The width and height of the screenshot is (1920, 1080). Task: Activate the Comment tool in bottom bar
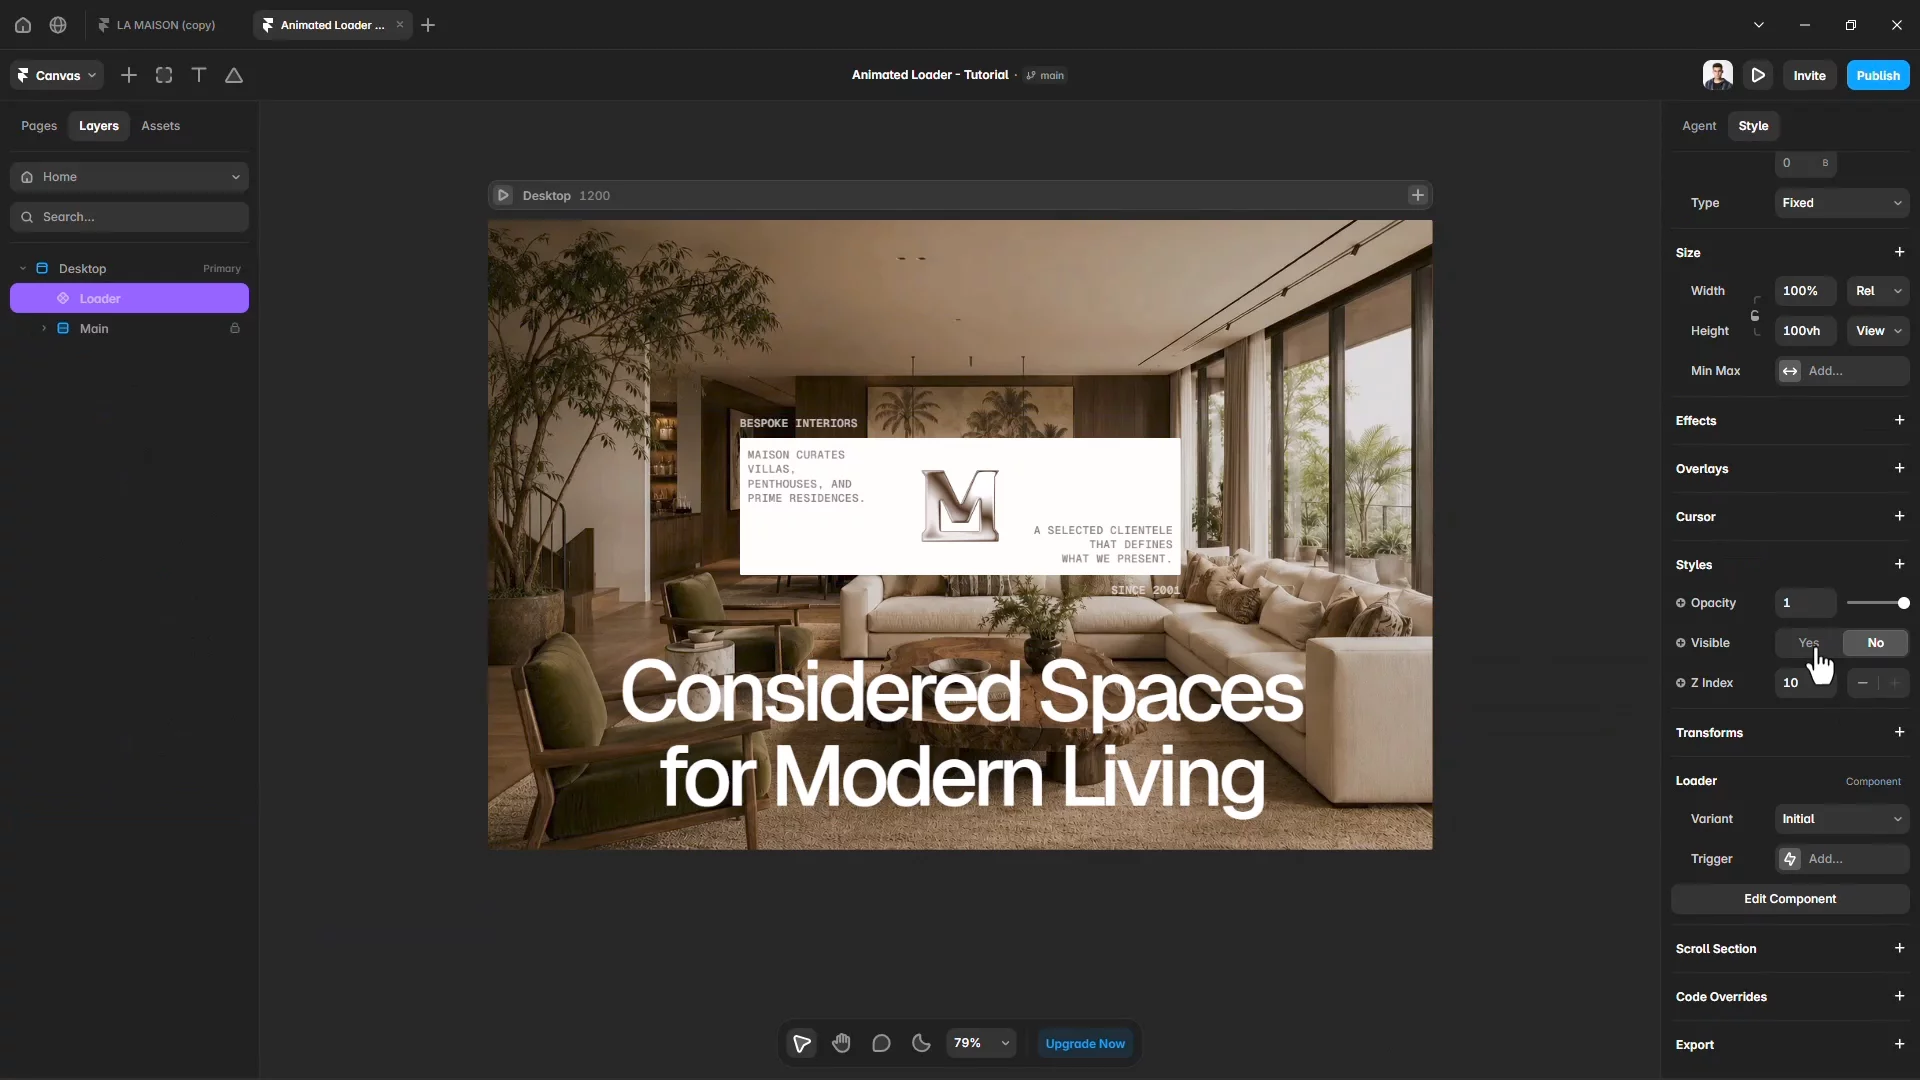point(881,1043)
